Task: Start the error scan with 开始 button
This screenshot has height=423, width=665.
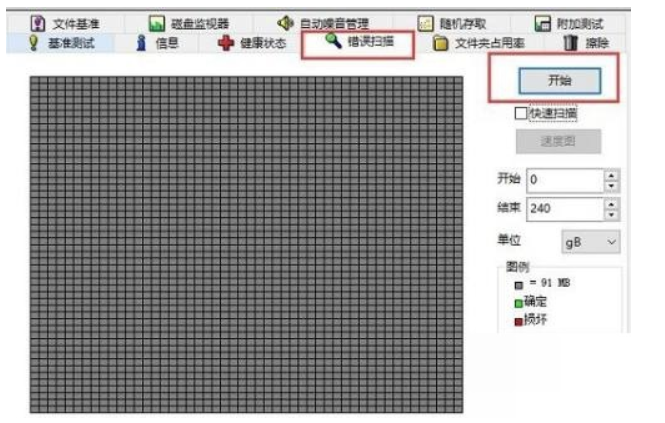Action: (x=560, y=81)
